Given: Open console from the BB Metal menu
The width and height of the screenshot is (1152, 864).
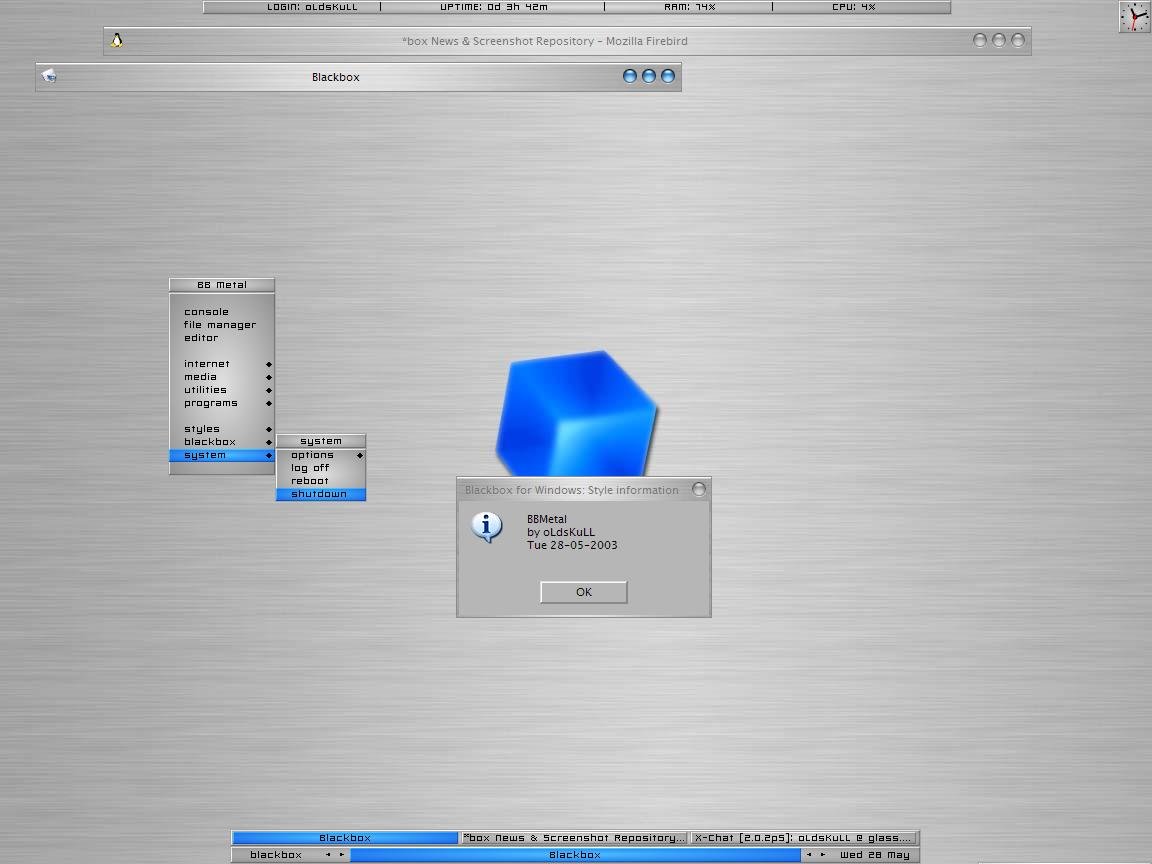Looking at the screenshot, I should 222,312.
